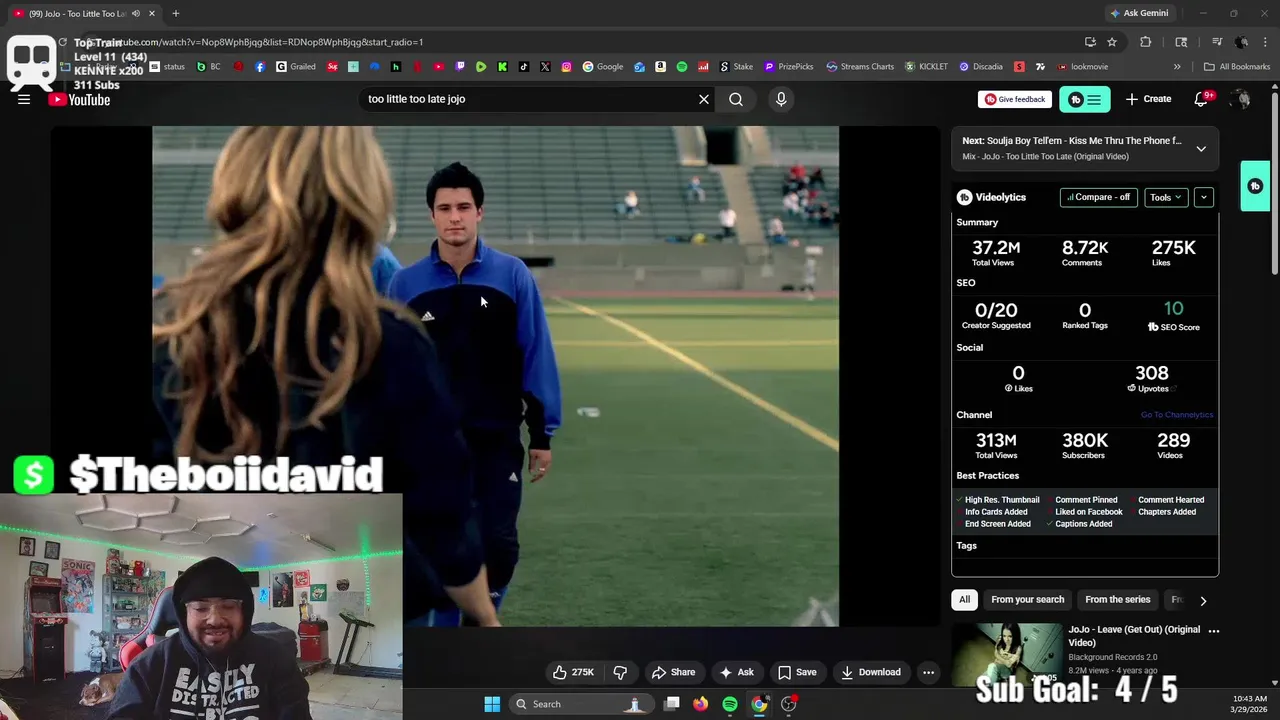The image size is (1280, 720).
Task: Open Spotify from the taskbar
Action: [x=730, y=704]
